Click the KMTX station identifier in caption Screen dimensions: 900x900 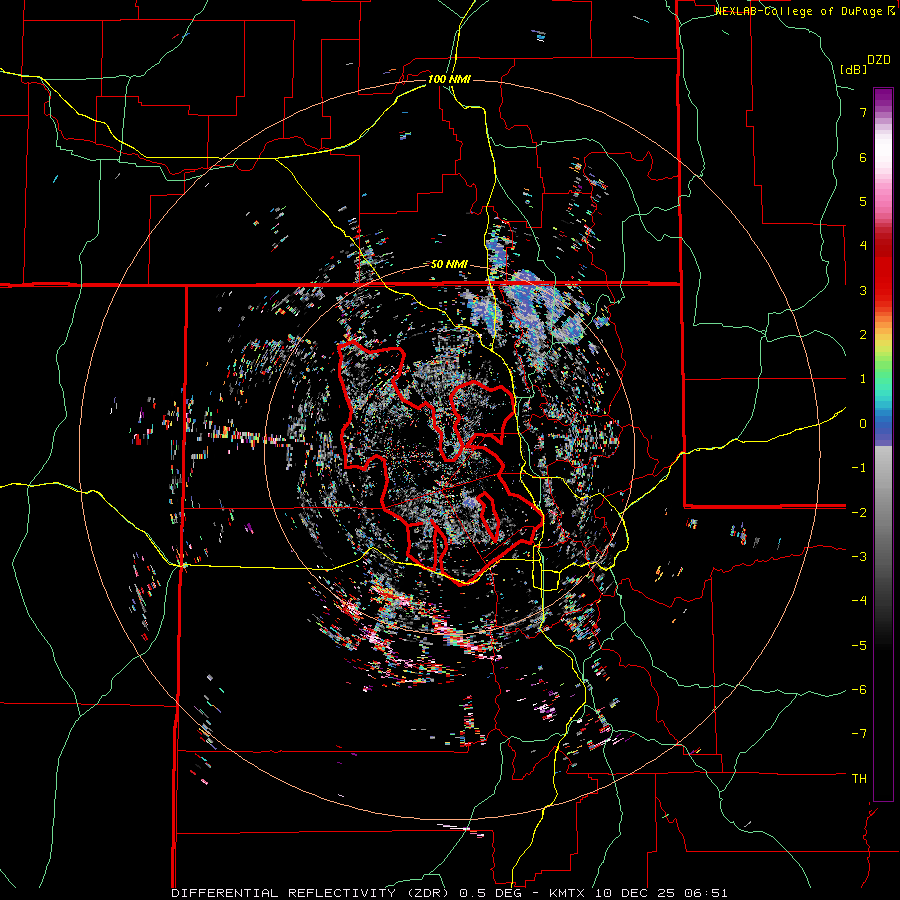click(567, 893)
